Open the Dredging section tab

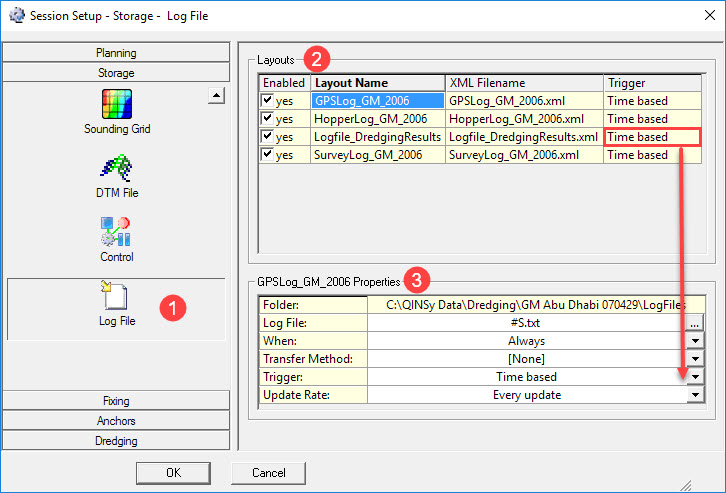click(116, 440)
